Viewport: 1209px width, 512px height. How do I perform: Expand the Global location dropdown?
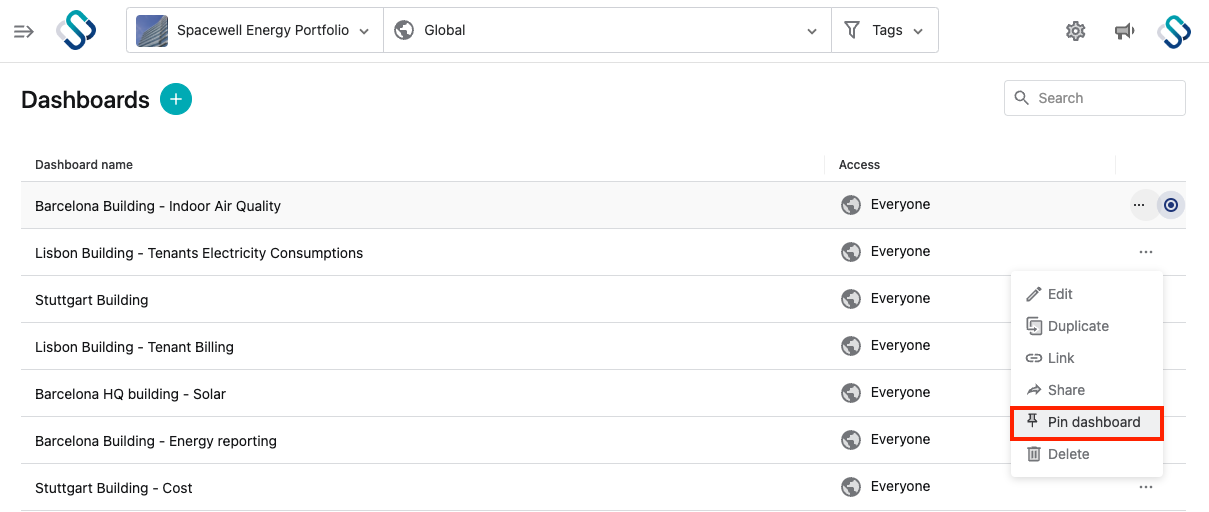(x=607, y=31)
